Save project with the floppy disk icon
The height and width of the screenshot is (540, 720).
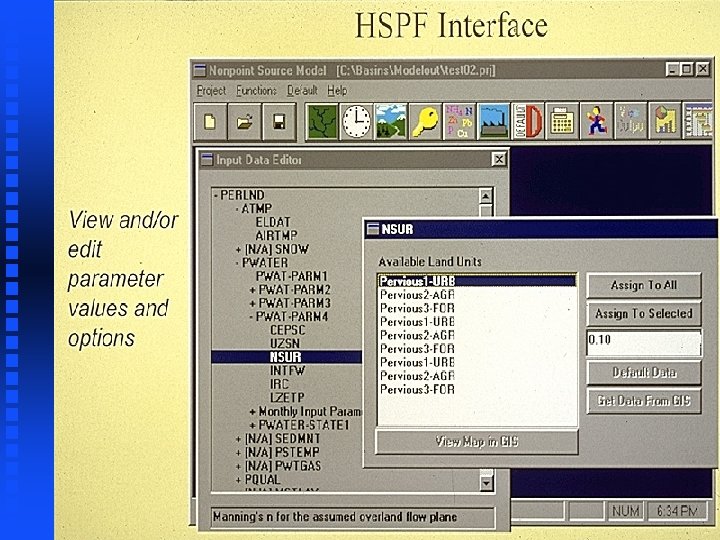click(279, 122)
